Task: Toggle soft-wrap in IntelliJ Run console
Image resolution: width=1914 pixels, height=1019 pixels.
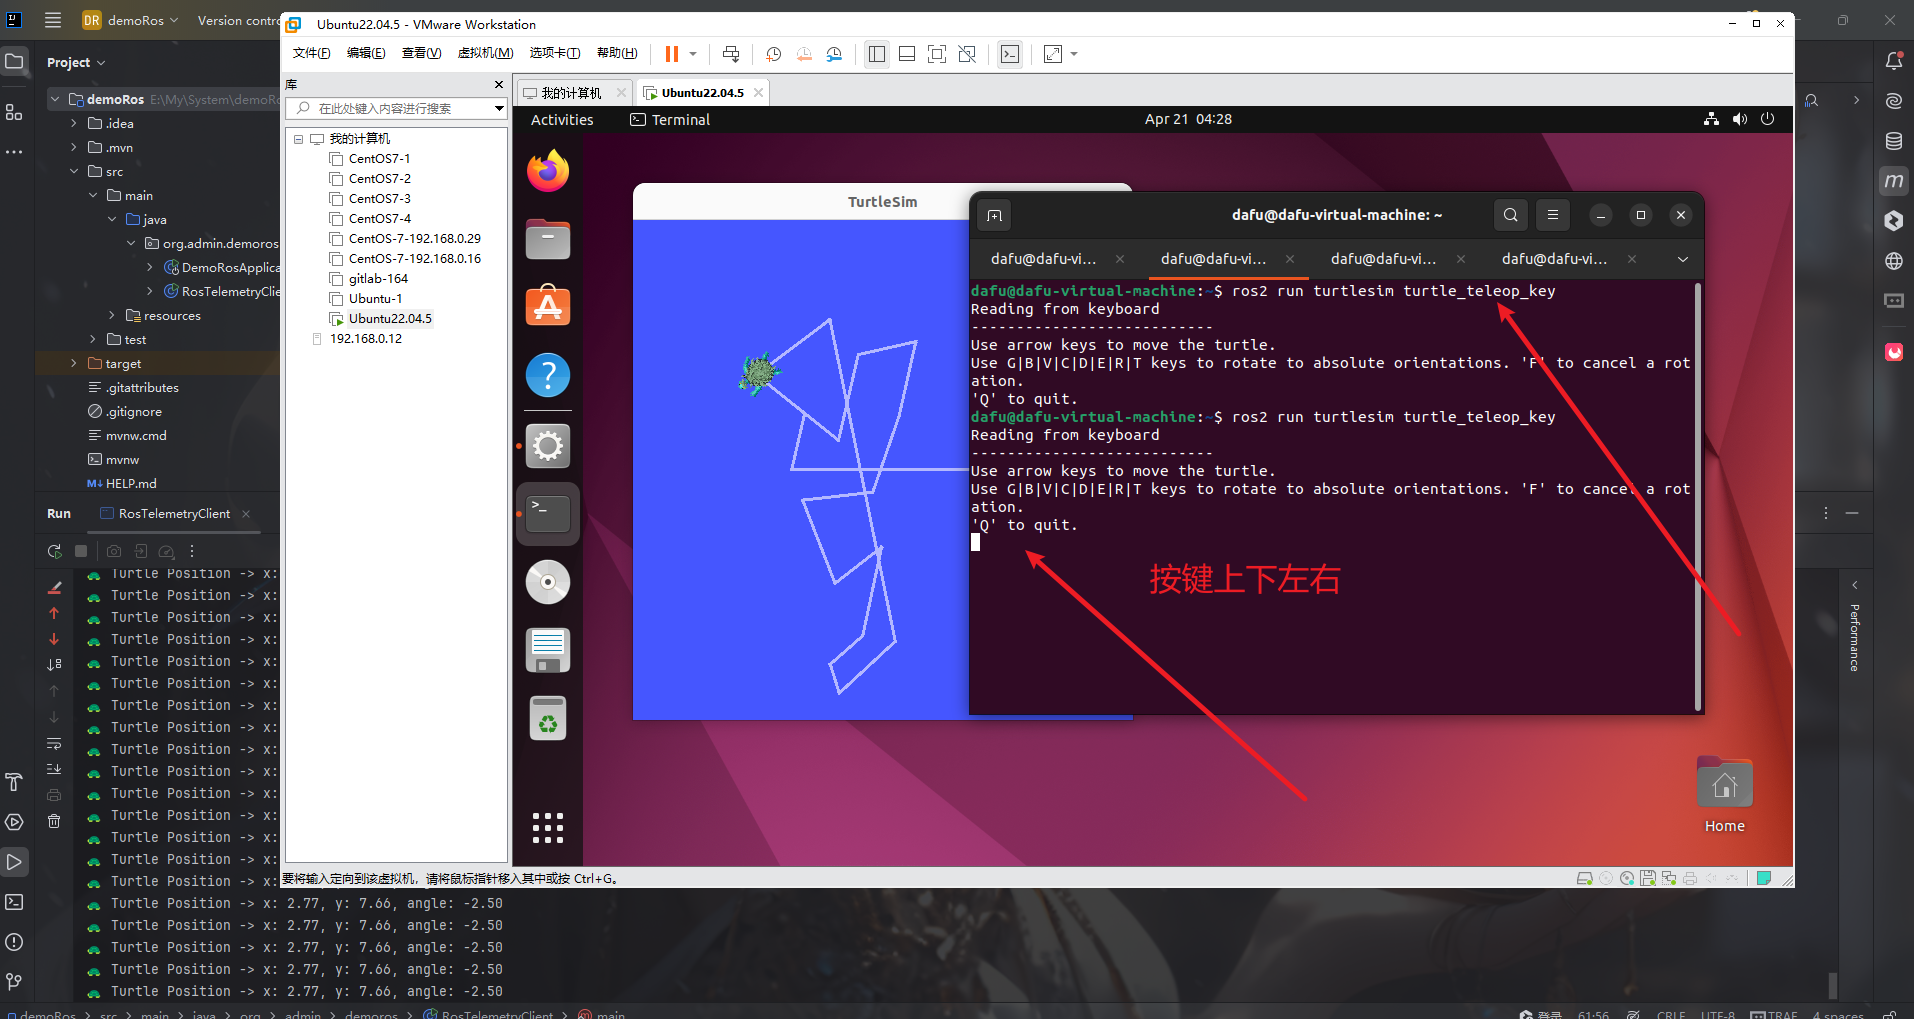Action: (x=54, y=743)
